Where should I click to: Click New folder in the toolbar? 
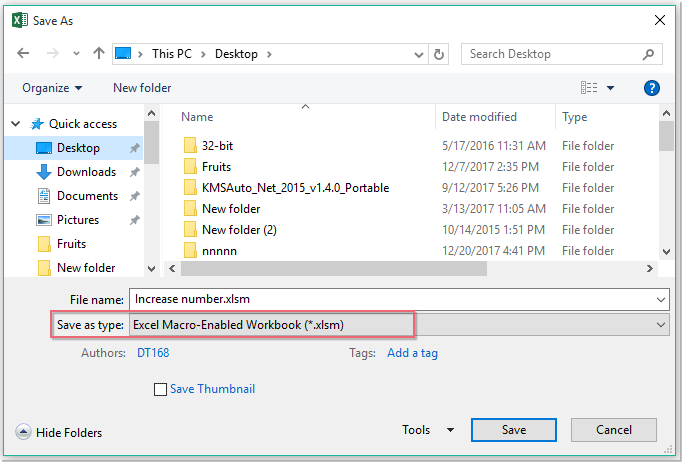(142, 88)
